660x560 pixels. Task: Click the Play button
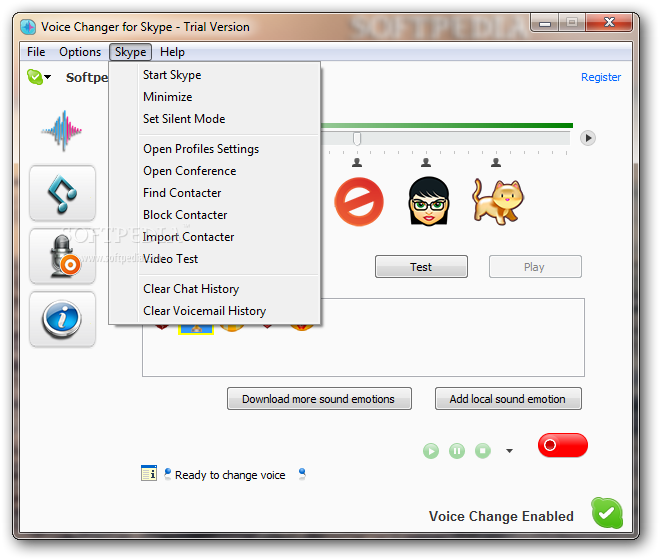pyautogui.click(x=535, y=267)
